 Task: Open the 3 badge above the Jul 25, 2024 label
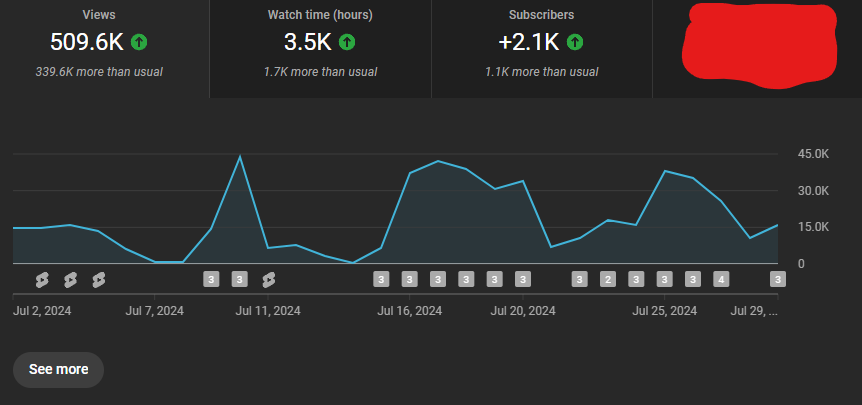(665, 280)
